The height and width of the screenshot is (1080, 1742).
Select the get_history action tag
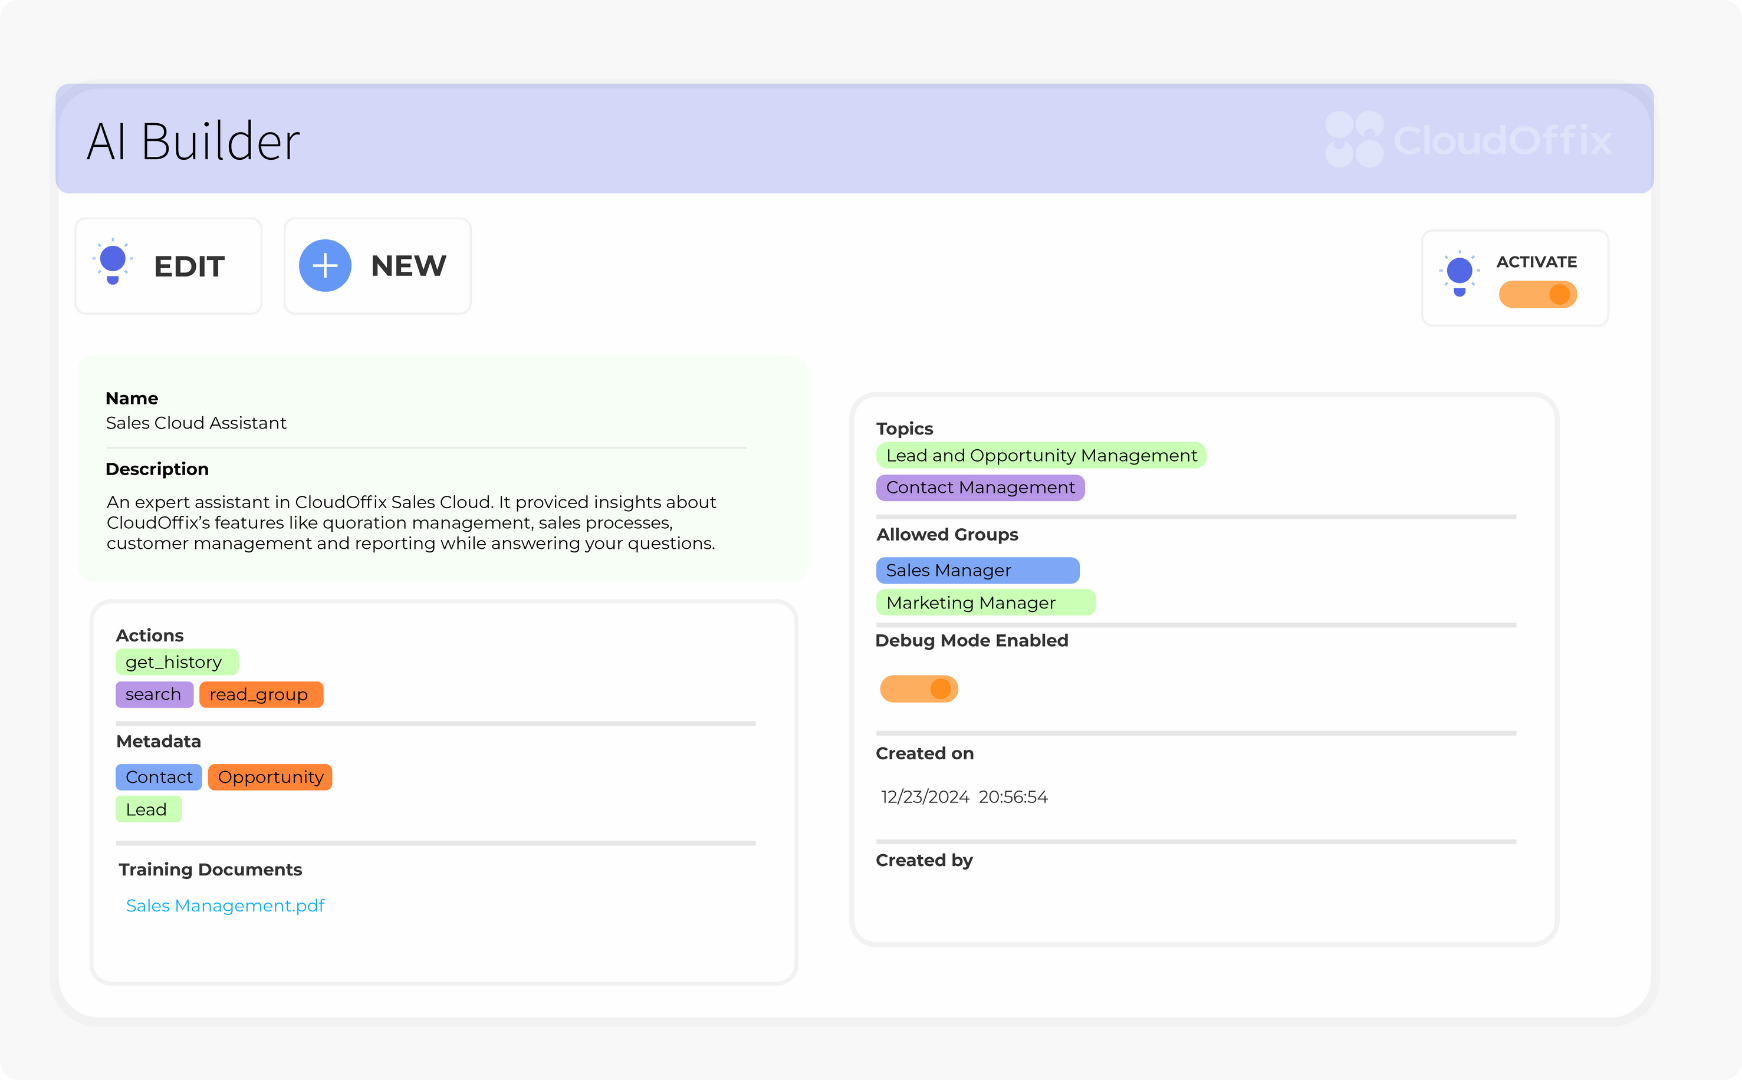(178, 661)
